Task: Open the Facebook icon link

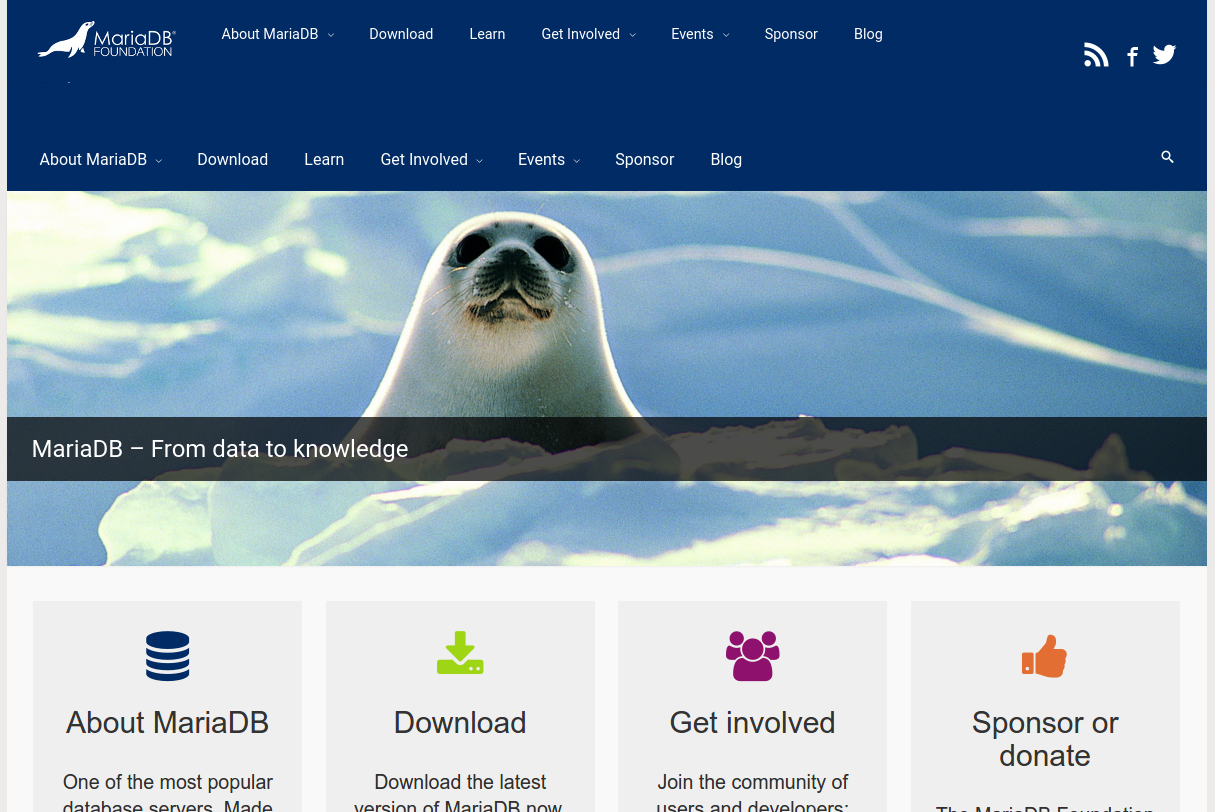Action: point(1132,57)
